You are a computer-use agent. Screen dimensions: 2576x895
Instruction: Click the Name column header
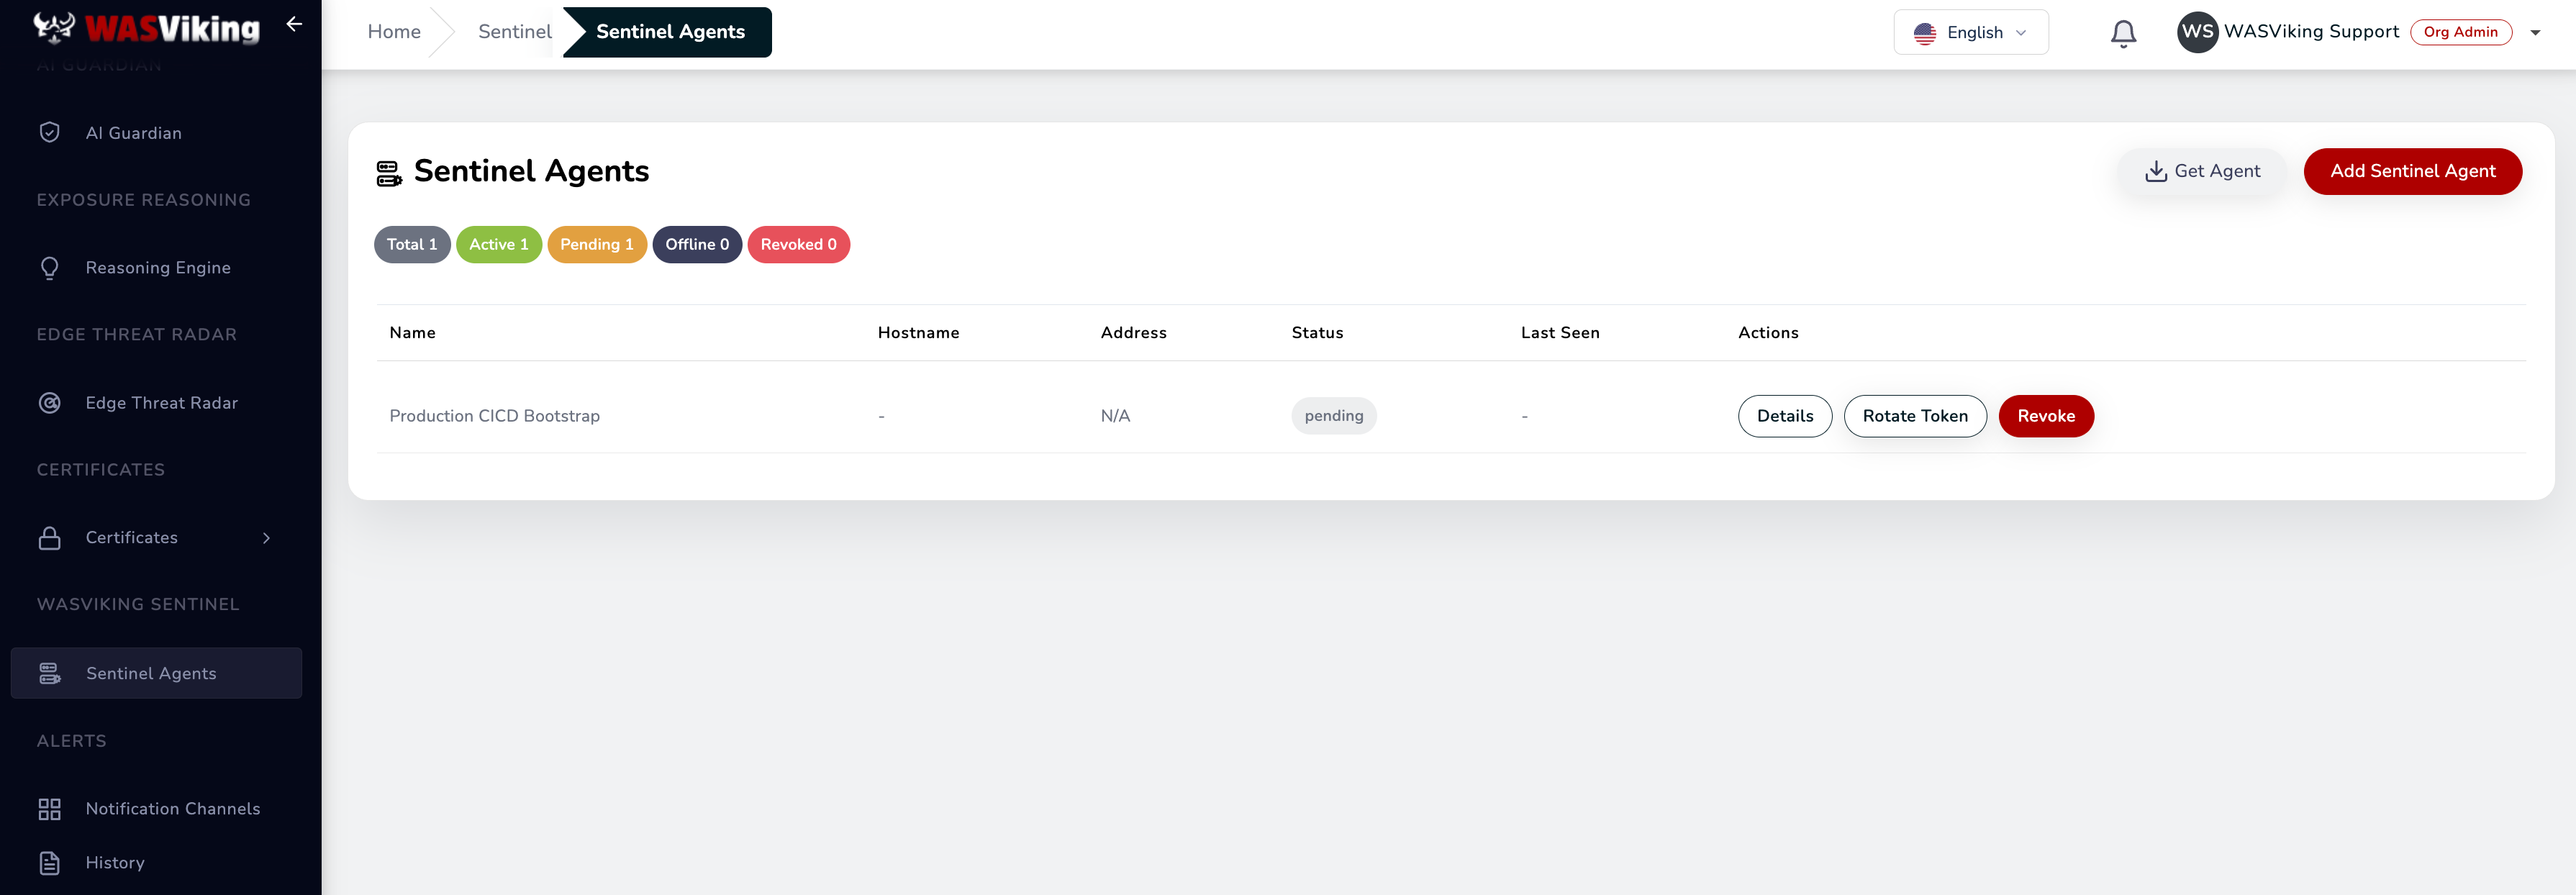[x=413, y=333]
